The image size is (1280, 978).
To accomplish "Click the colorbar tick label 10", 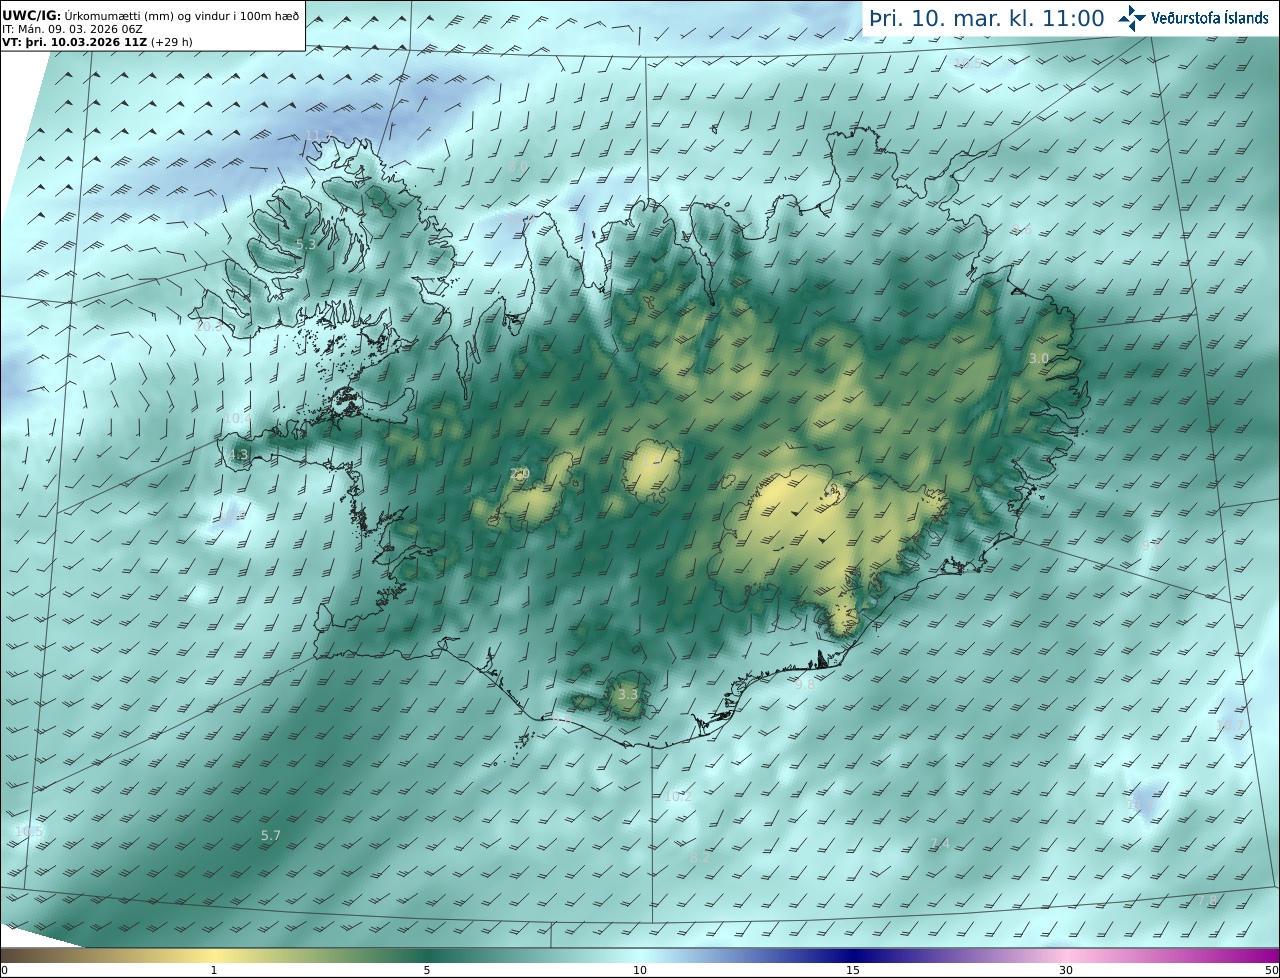I will [640, 970].
